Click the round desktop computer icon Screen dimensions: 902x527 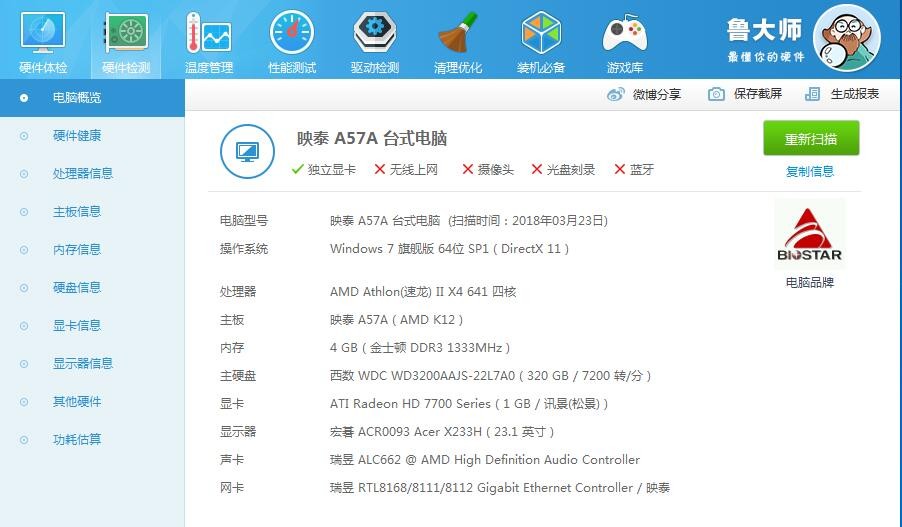(247, 151)
